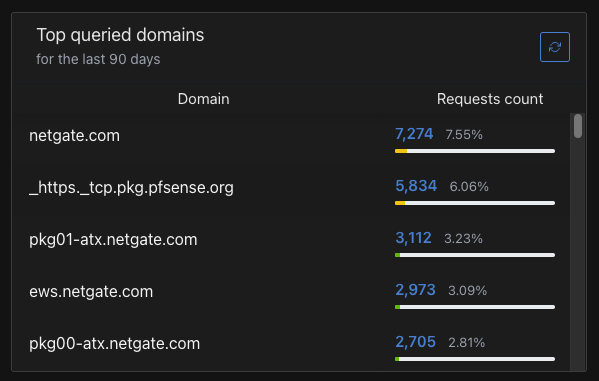The height and width of the screenshot is (381, 599).
Task: Select the pkg00-atx.netgate.com domain
Action: pos(115,344)
